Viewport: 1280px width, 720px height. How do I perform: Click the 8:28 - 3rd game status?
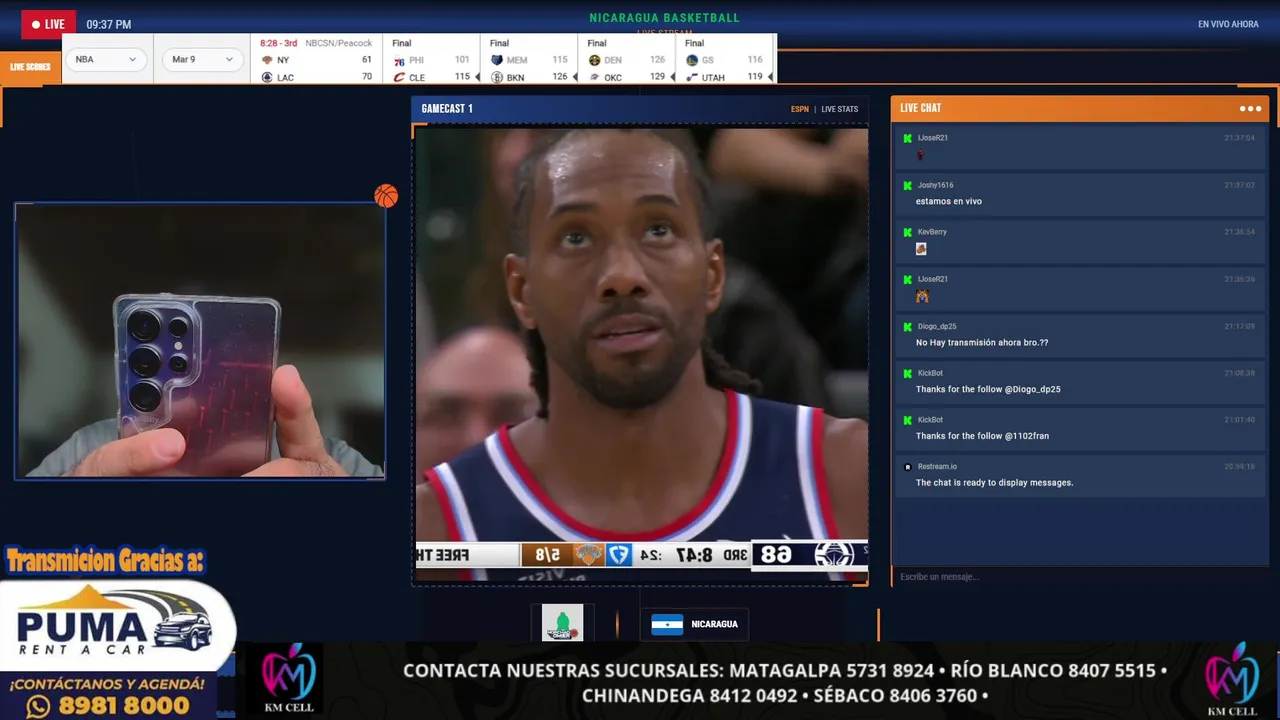(279, 43)
